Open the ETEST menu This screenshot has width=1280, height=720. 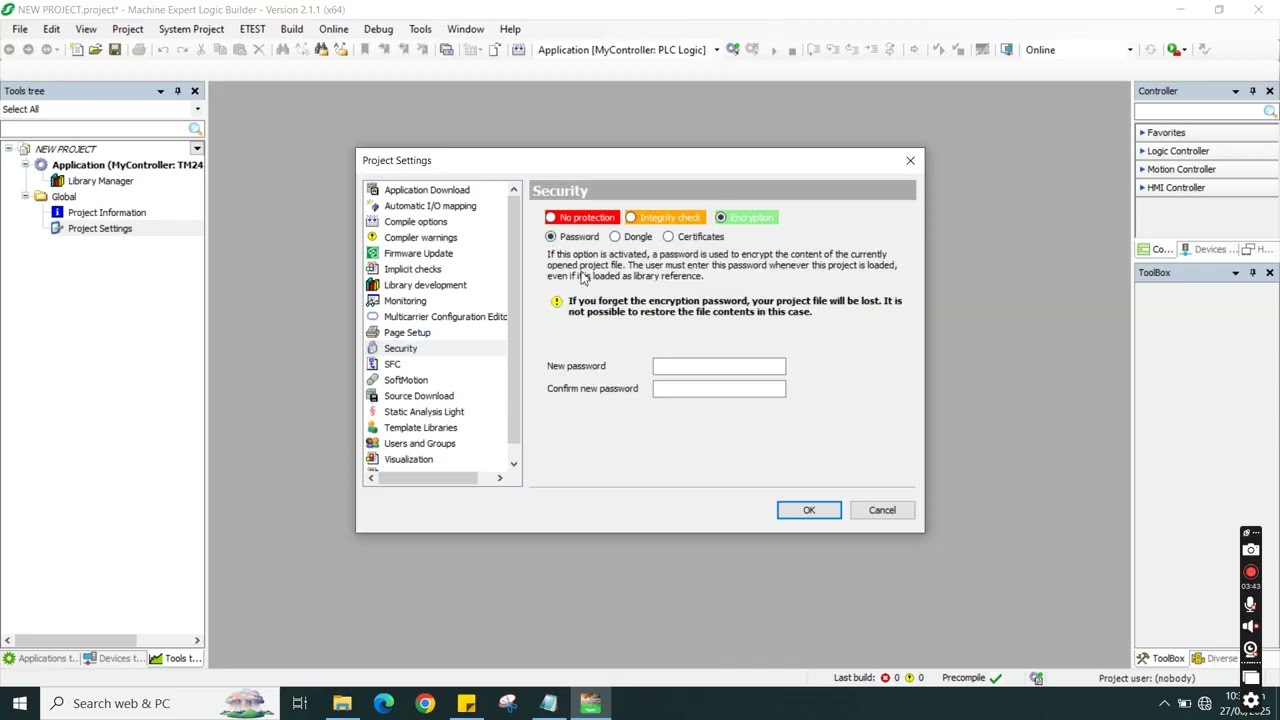pyautogui.click(x=252, y=29)
